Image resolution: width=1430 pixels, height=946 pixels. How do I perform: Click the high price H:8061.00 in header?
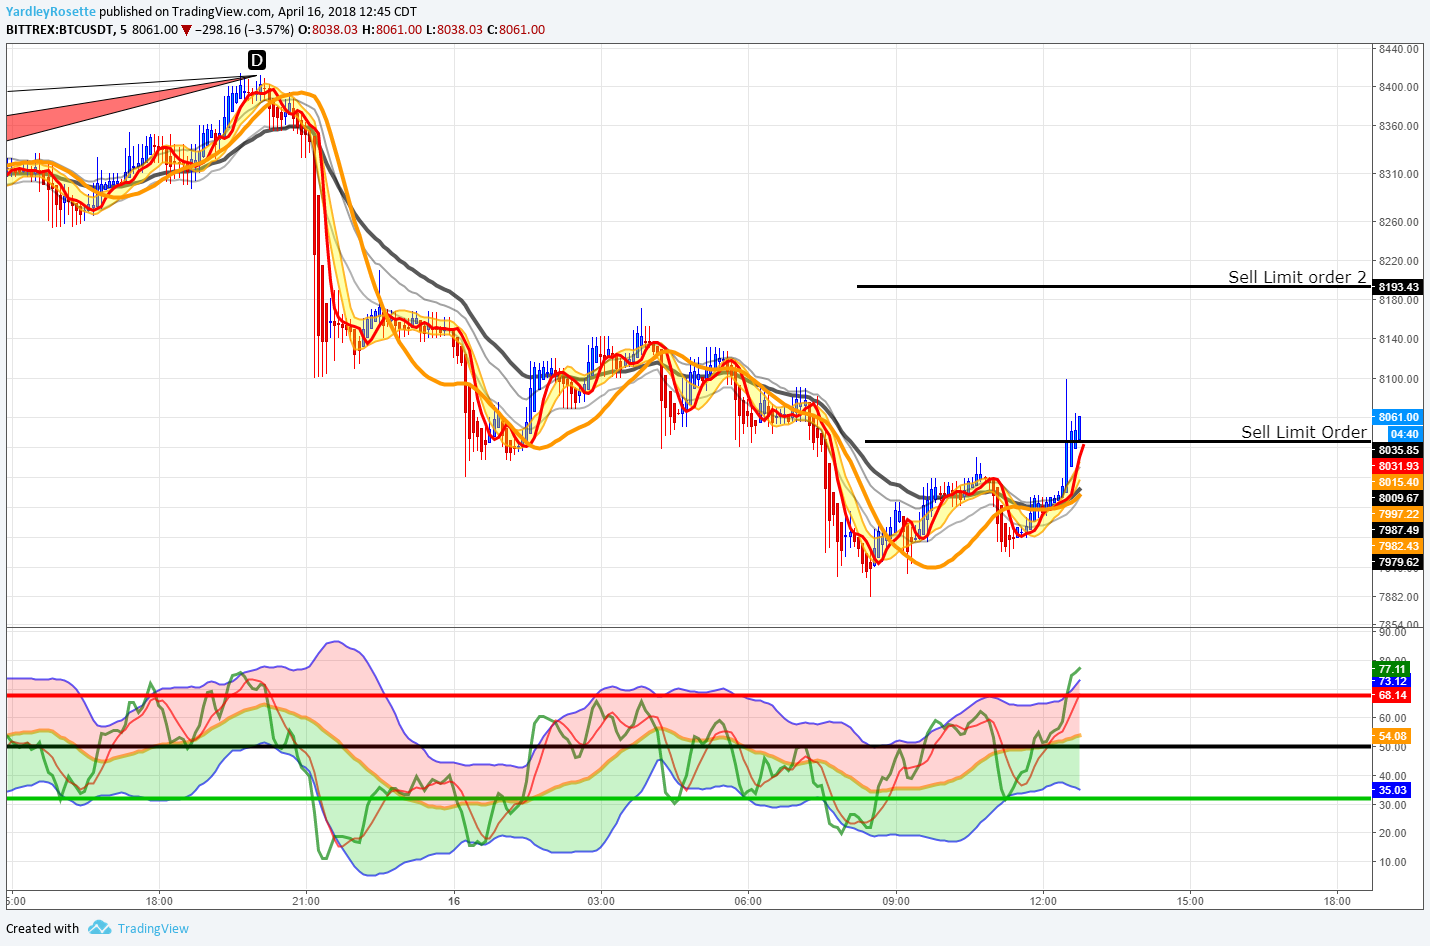392,30
